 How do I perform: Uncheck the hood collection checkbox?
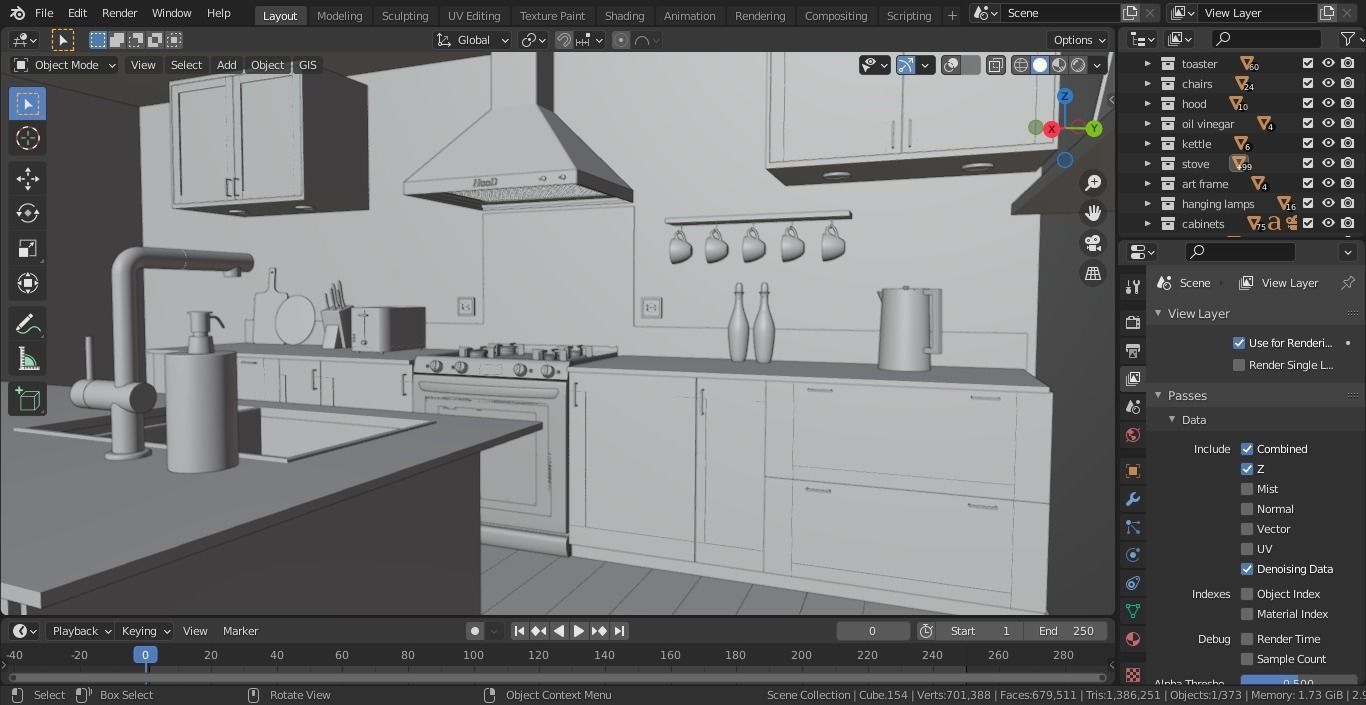1308,103
